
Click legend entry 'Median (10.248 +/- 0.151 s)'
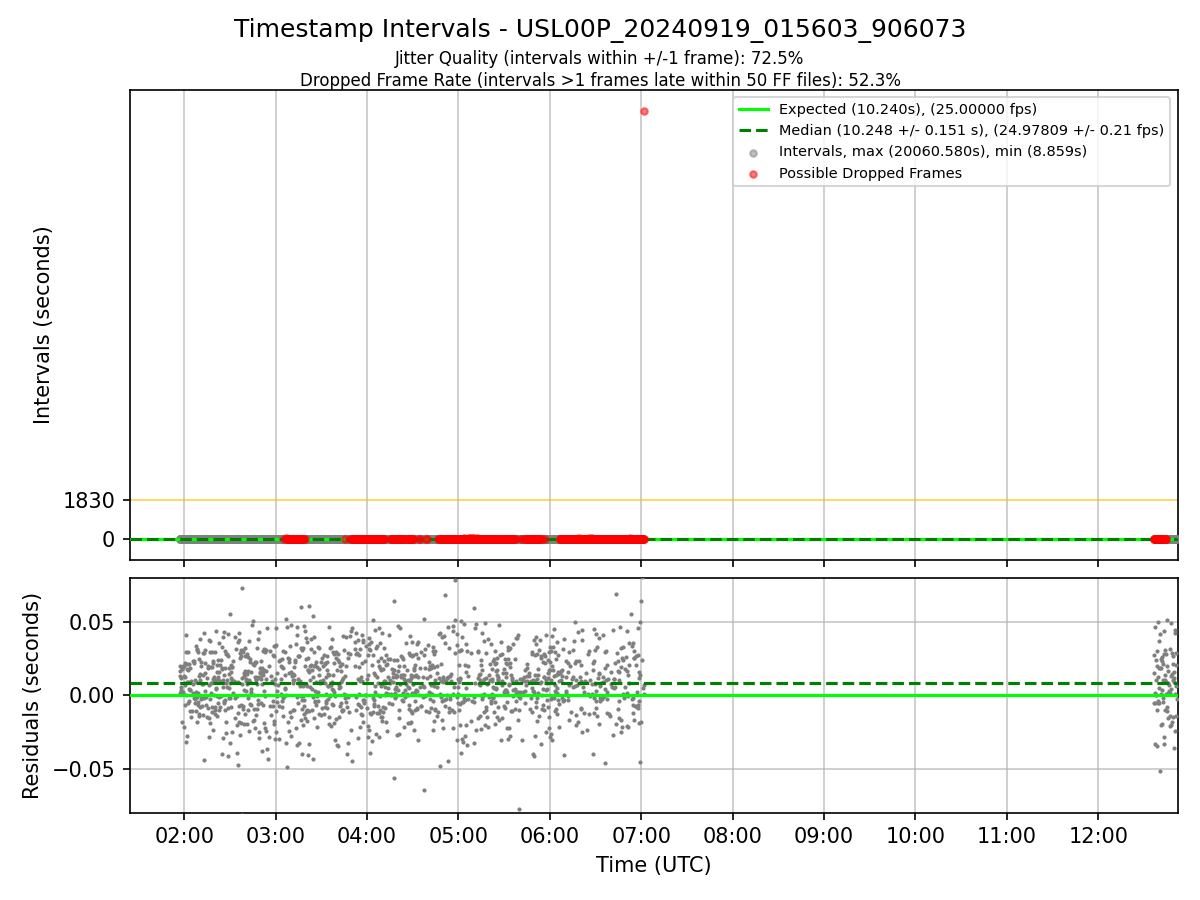971,130
